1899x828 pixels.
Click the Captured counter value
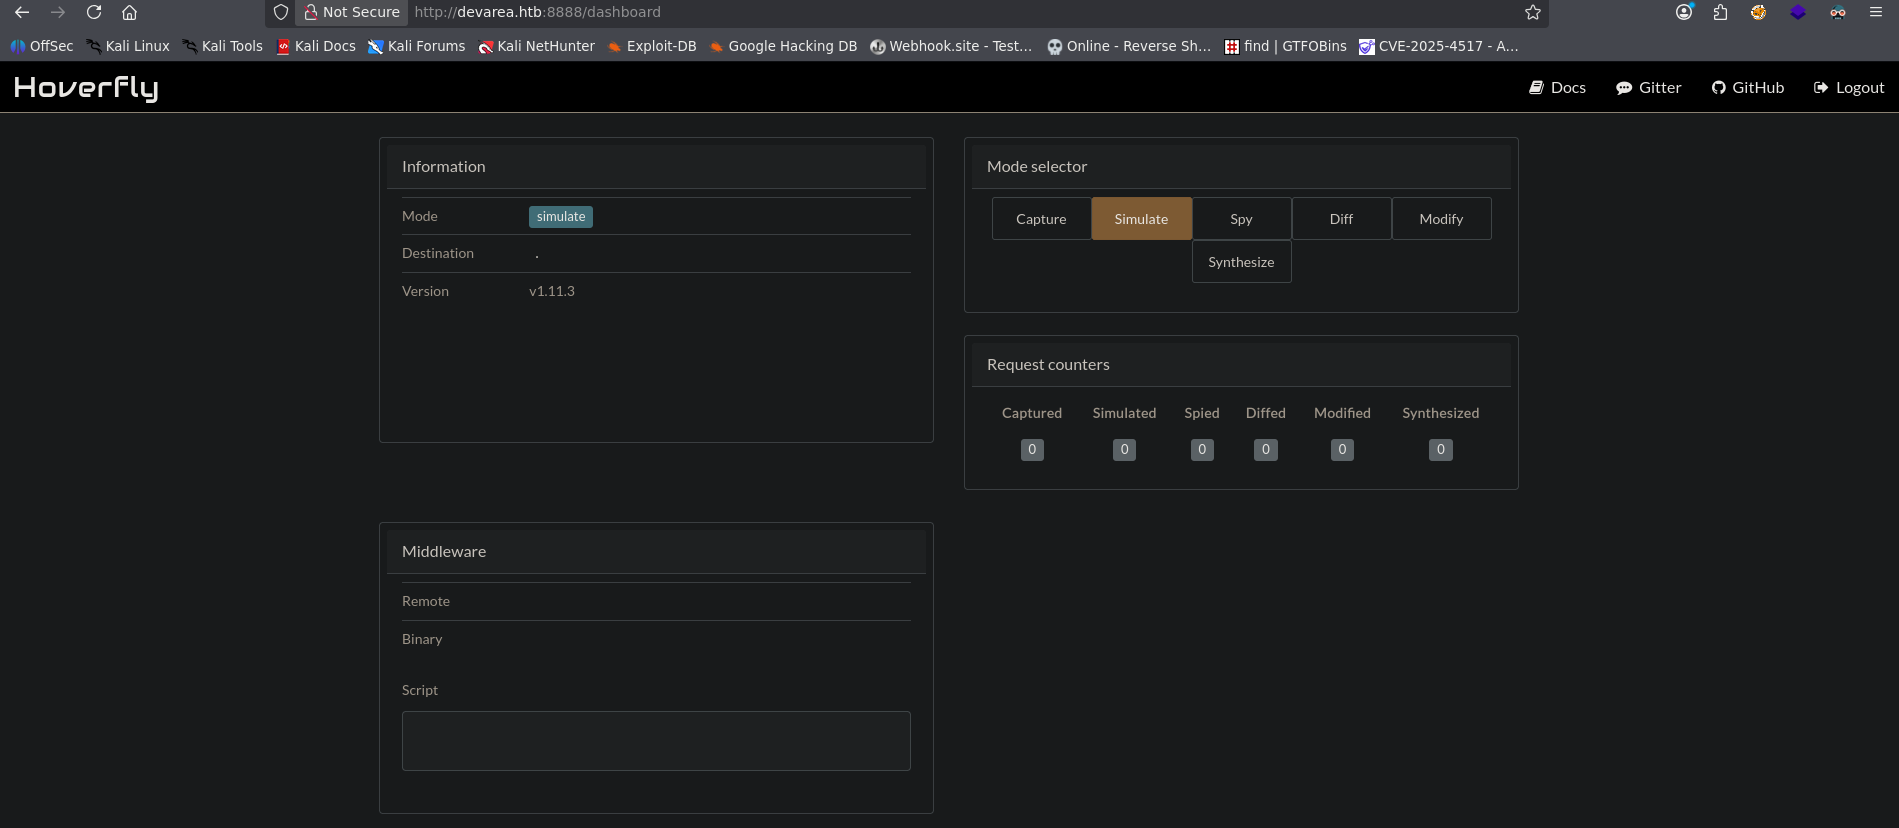tap(1032, 450)
